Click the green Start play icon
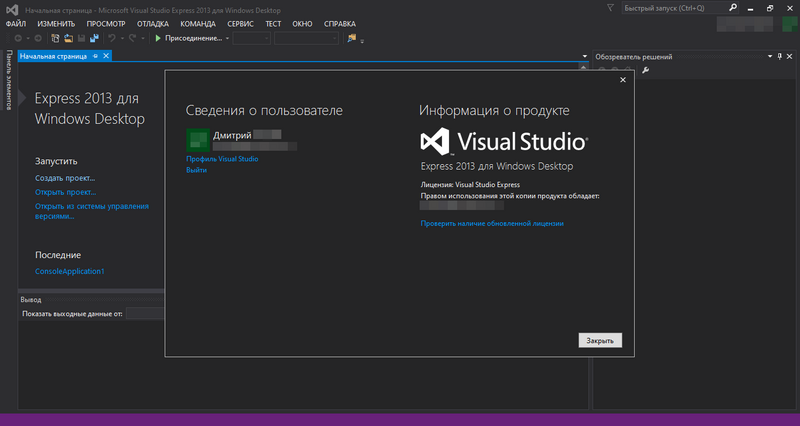The image size is (800, 426). pos(158,38)
